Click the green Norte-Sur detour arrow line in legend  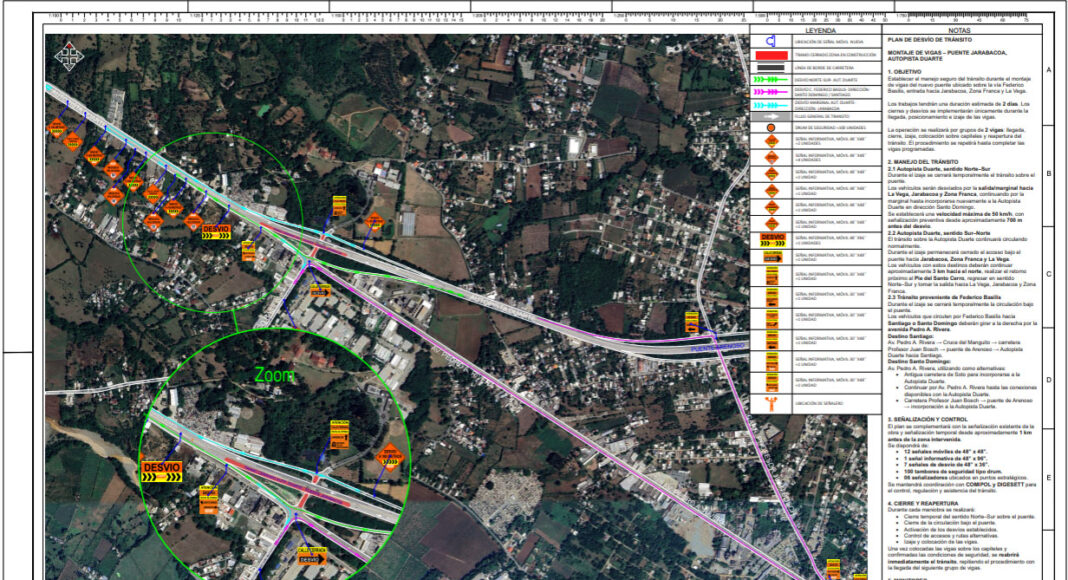pos(771,80)
